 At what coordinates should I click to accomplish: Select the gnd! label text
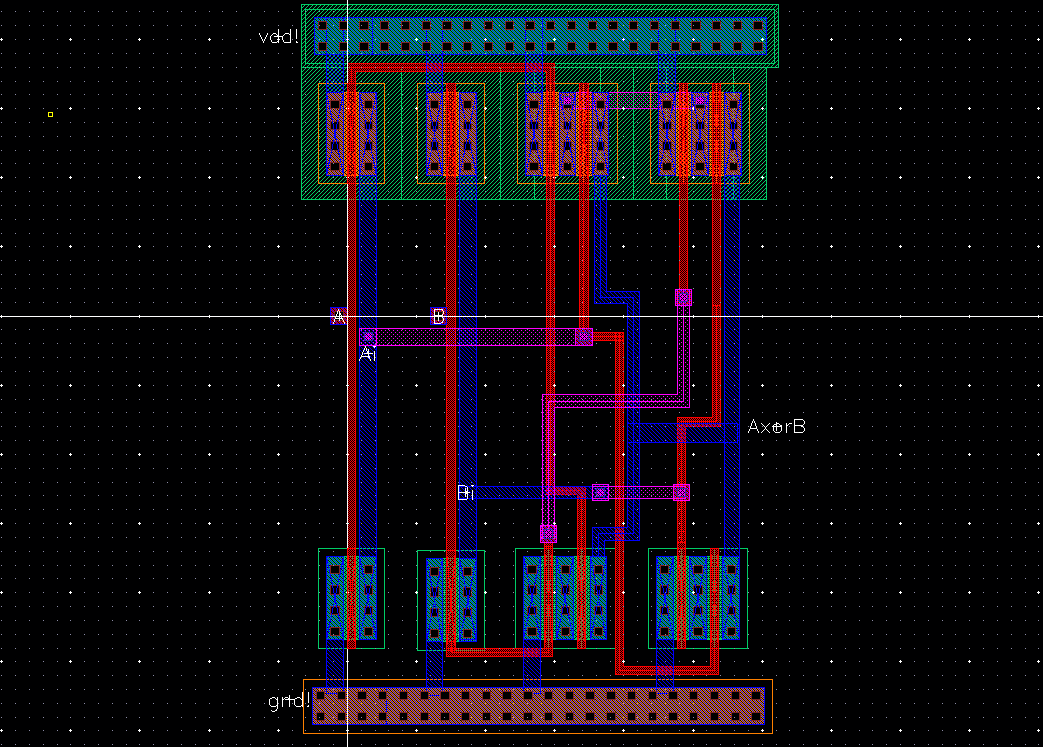click(x=289, y=700)
